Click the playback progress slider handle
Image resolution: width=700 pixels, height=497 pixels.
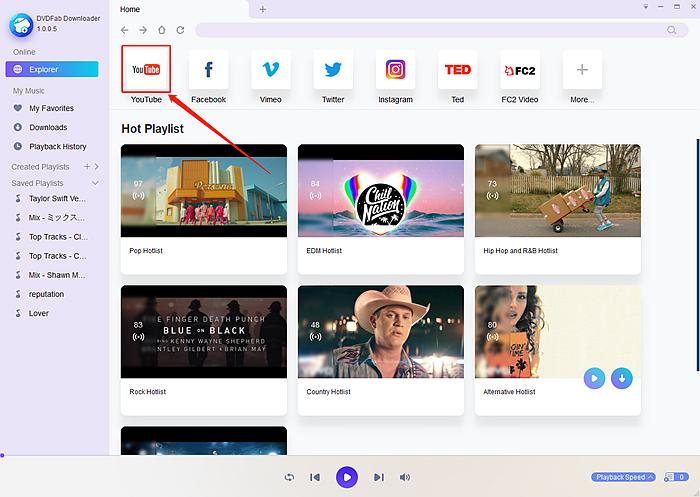point(2,455)
